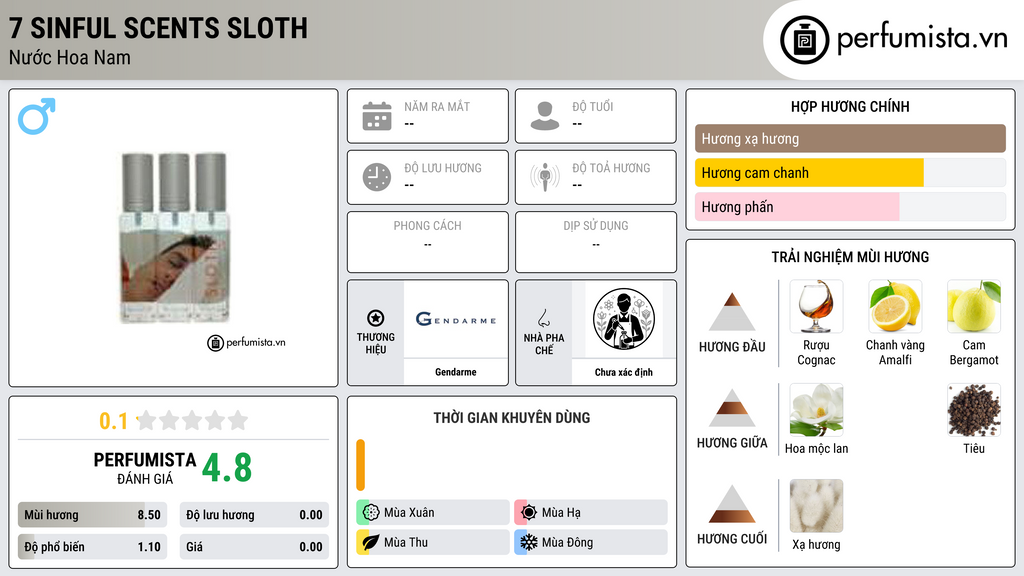Click the orange recommended-time bar
The height and width of the screenshot is (576, 1024).
(x=360, y=465)
